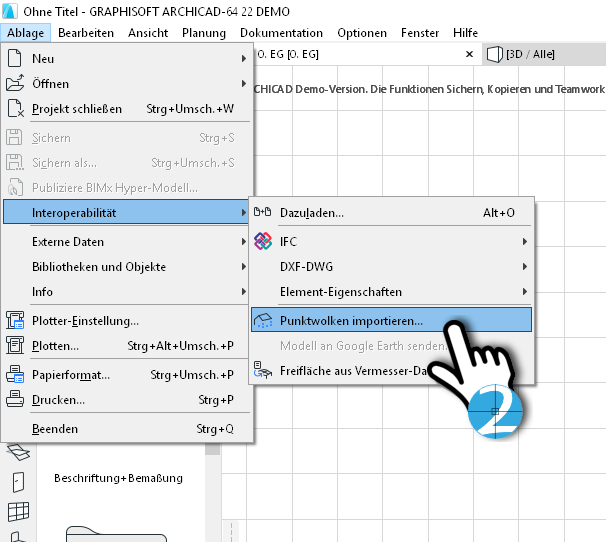This screenshot has width=606, height=542.
Task: Choose Projekt schließen from the menu
Action: tap(128, 109)
